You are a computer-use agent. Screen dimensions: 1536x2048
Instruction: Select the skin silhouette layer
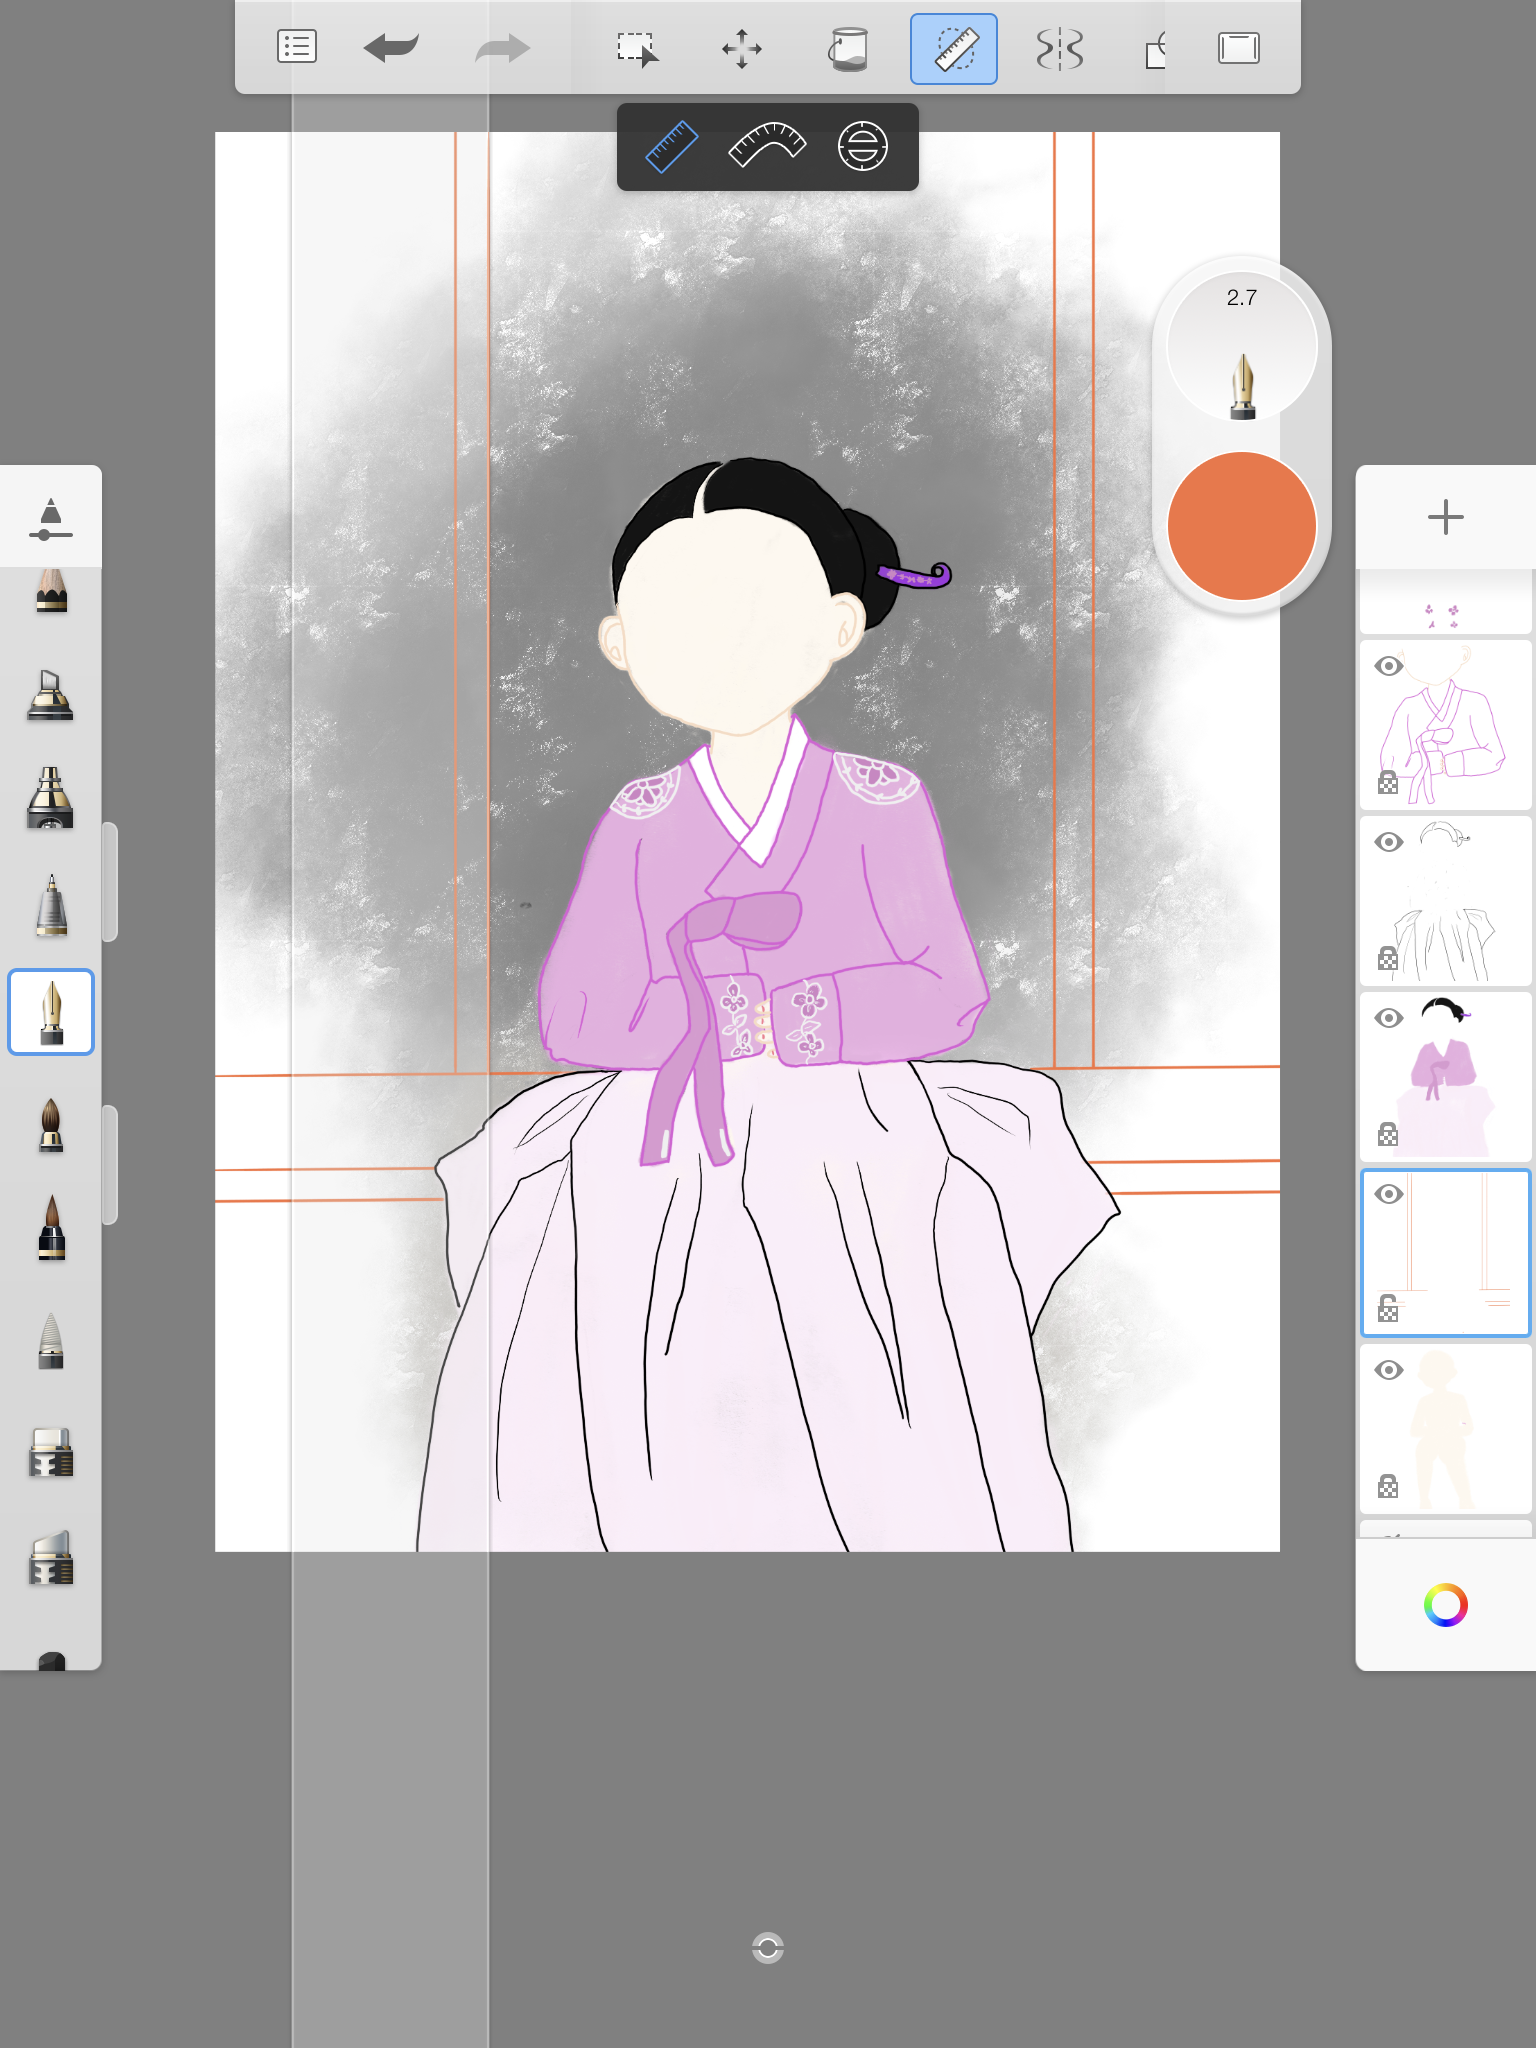pyautogui.click(x=1446, y=1429)
